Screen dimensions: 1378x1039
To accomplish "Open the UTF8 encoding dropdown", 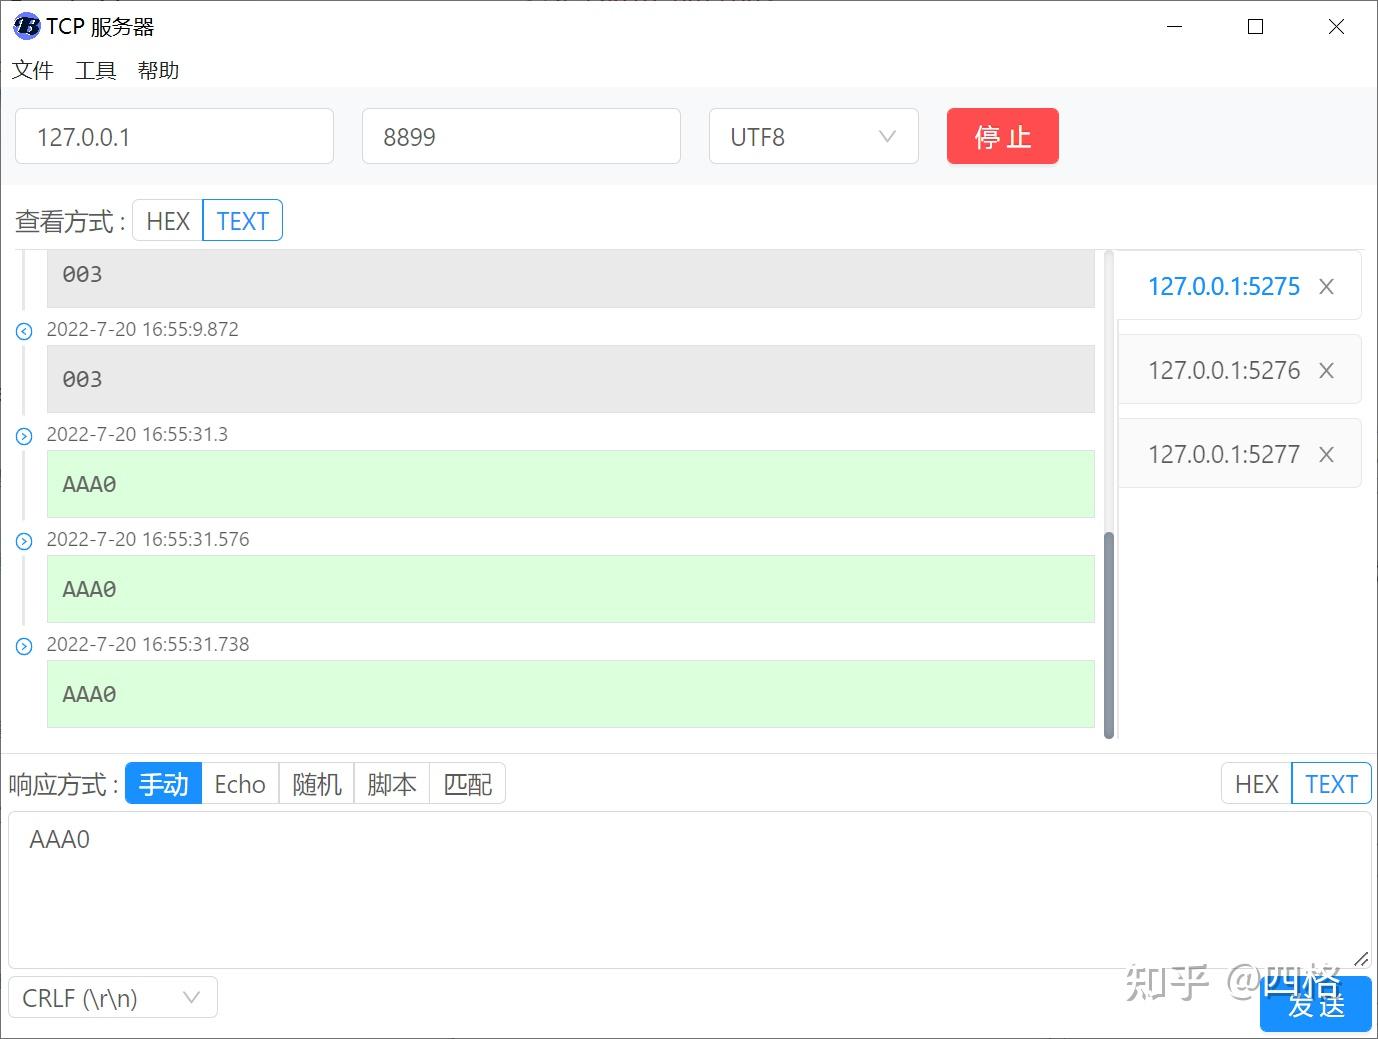I will click(813, 136).
